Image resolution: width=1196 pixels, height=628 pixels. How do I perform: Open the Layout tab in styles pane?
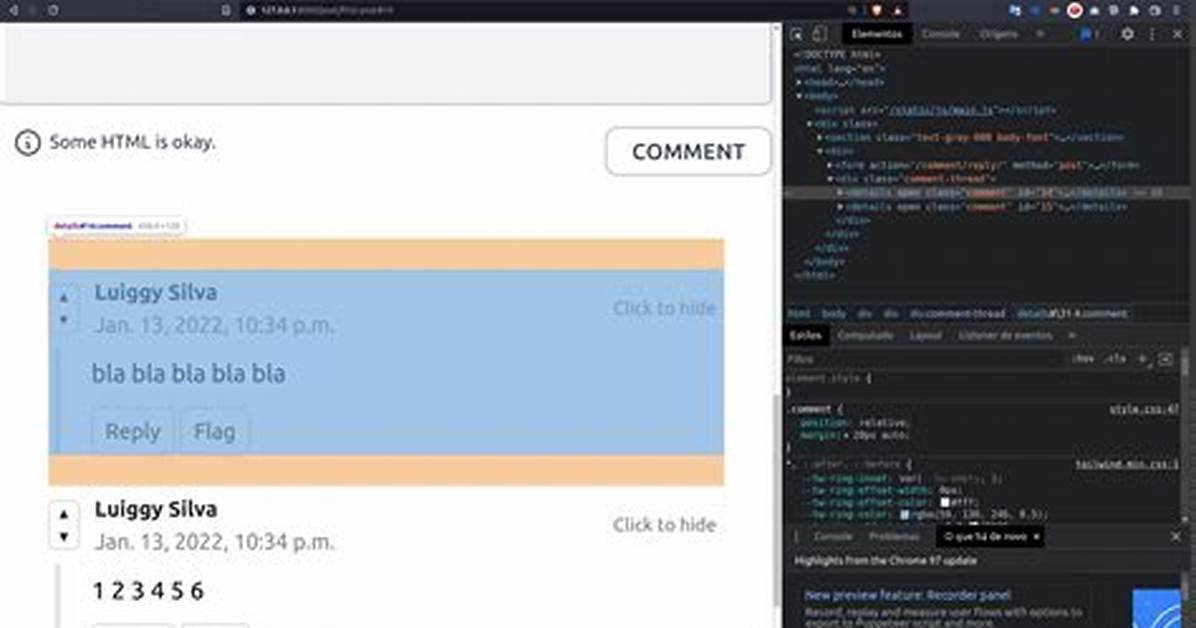(x=925, y=335)
